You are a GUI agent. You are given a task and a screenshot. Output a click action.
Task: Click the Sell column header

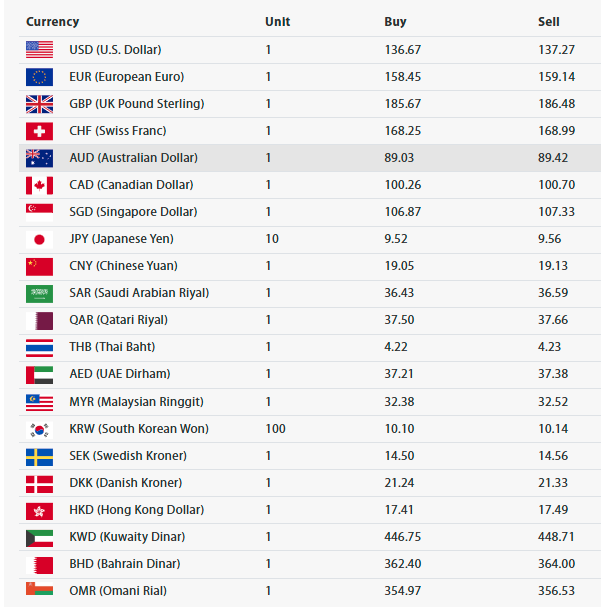point(549,22)
